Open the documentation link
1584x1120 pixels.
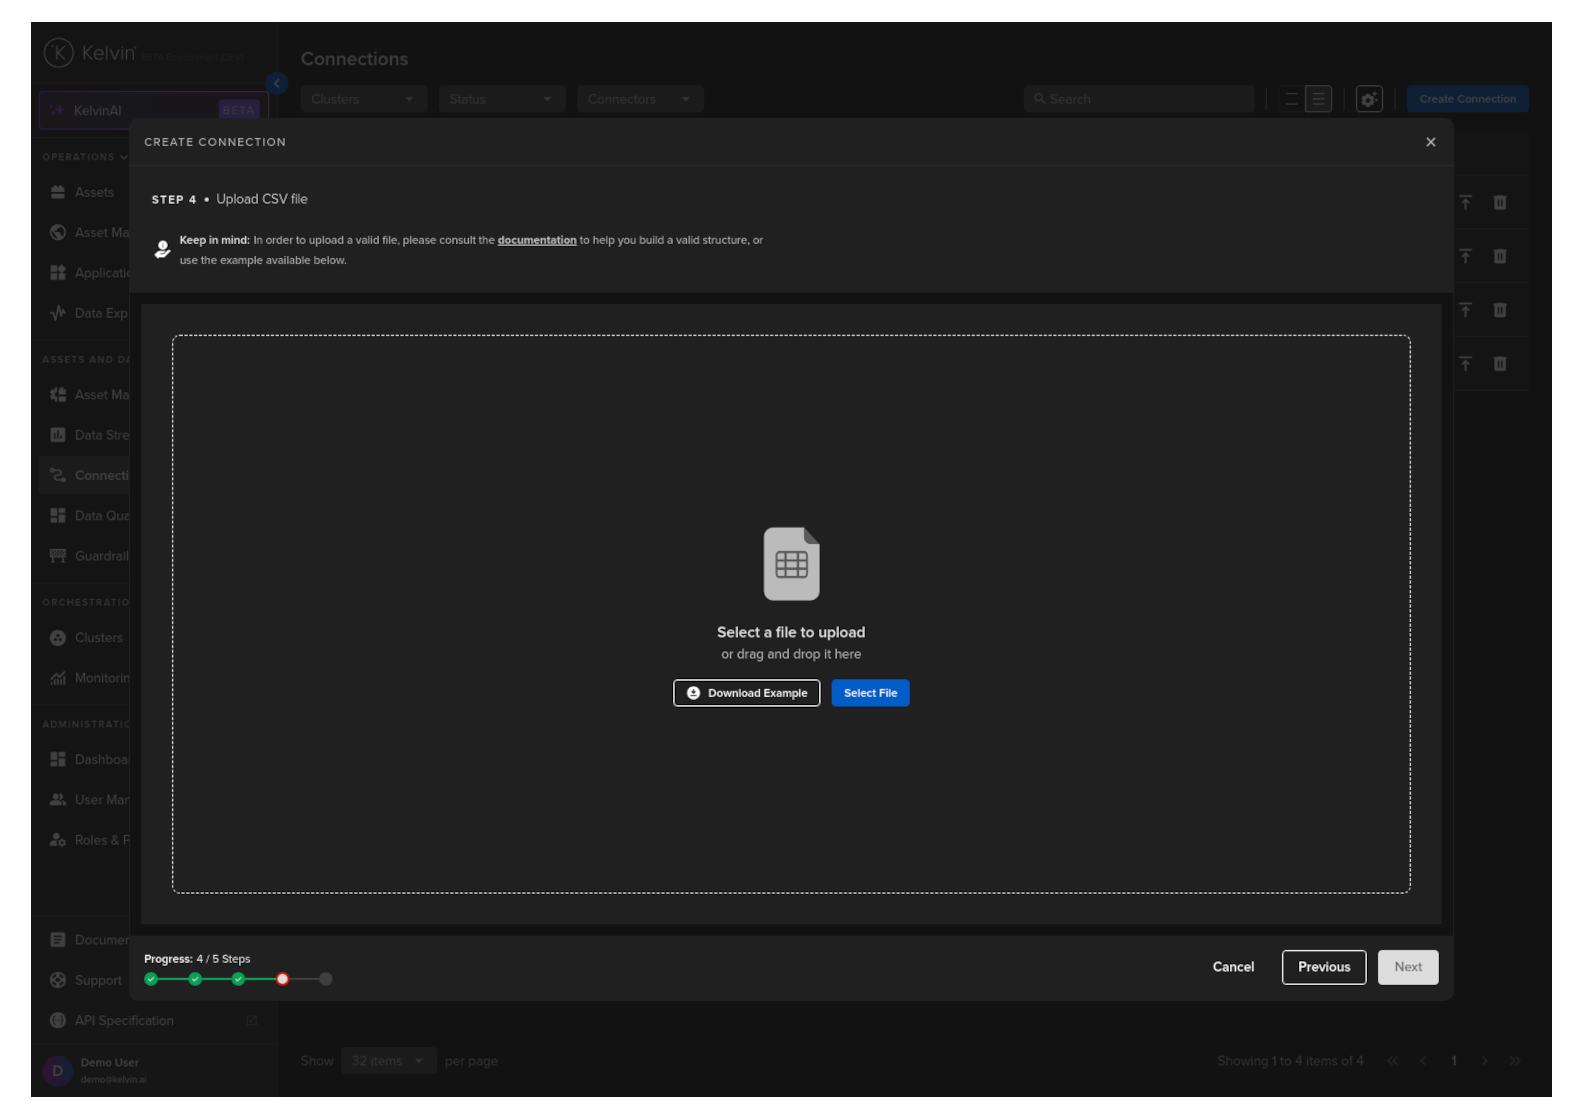(536, 240)
